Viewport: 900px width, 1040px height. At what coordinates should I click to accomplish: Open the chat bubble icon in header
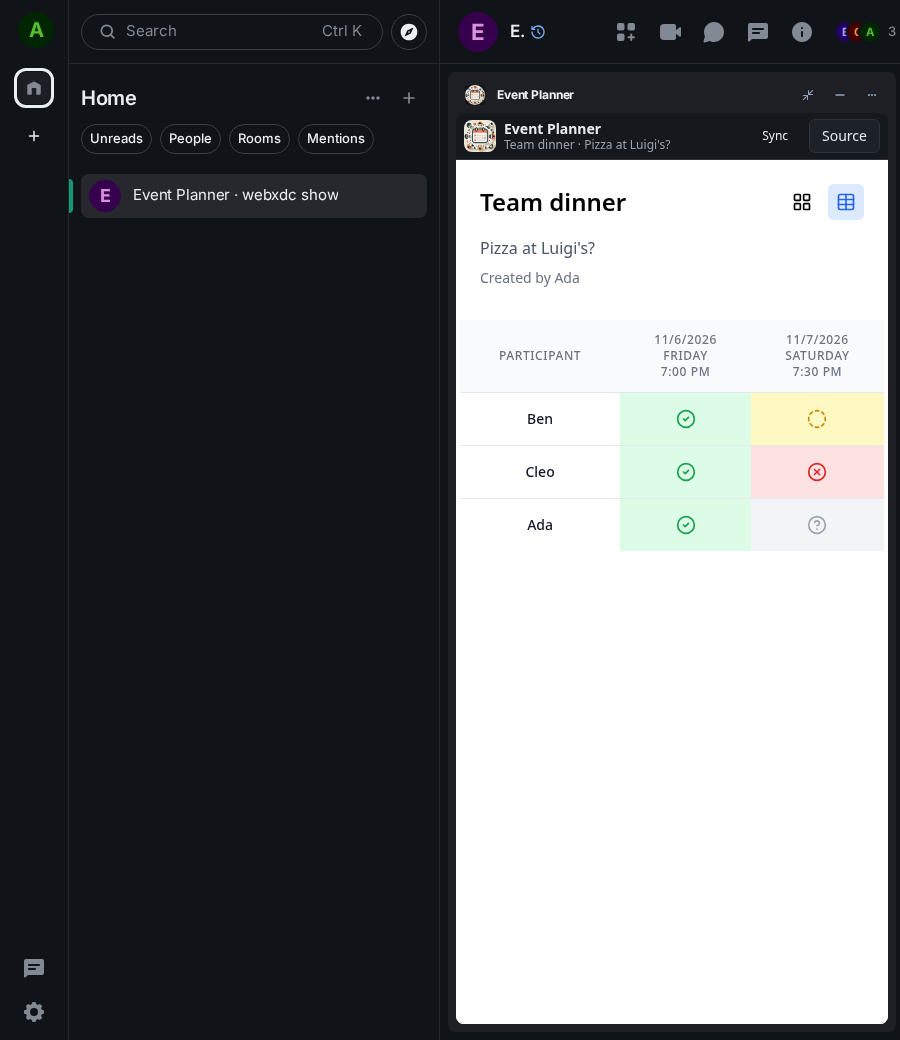click(x=714, y=32)
